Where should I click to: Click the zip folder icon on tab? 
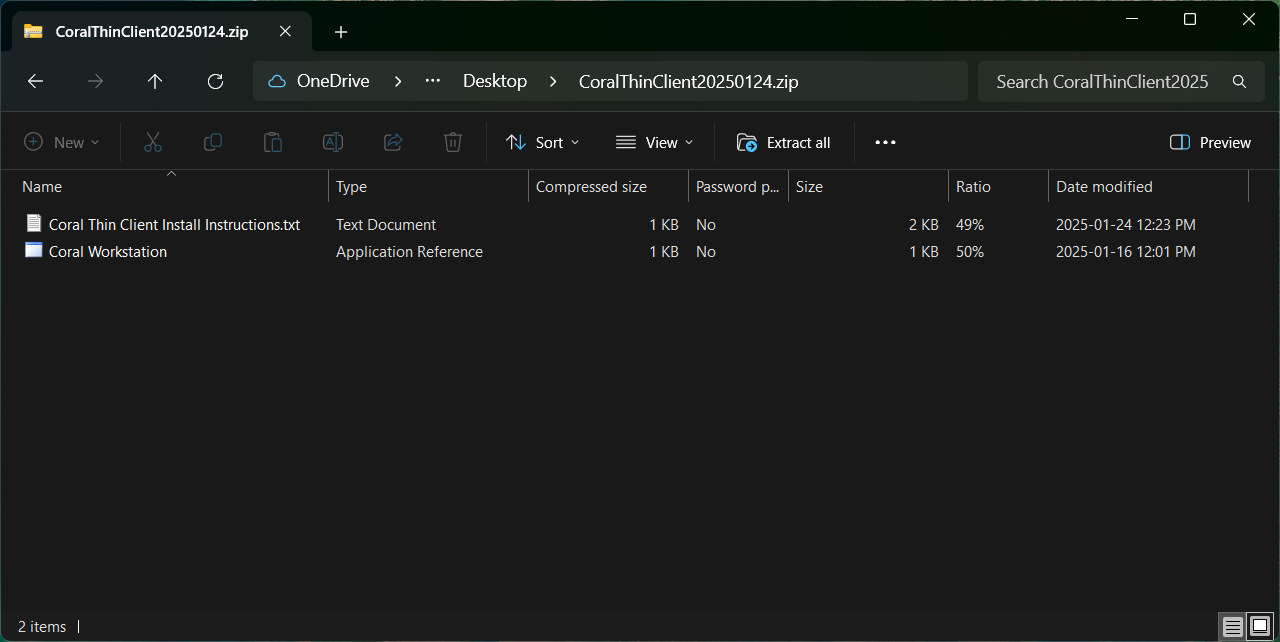(33, 31)
